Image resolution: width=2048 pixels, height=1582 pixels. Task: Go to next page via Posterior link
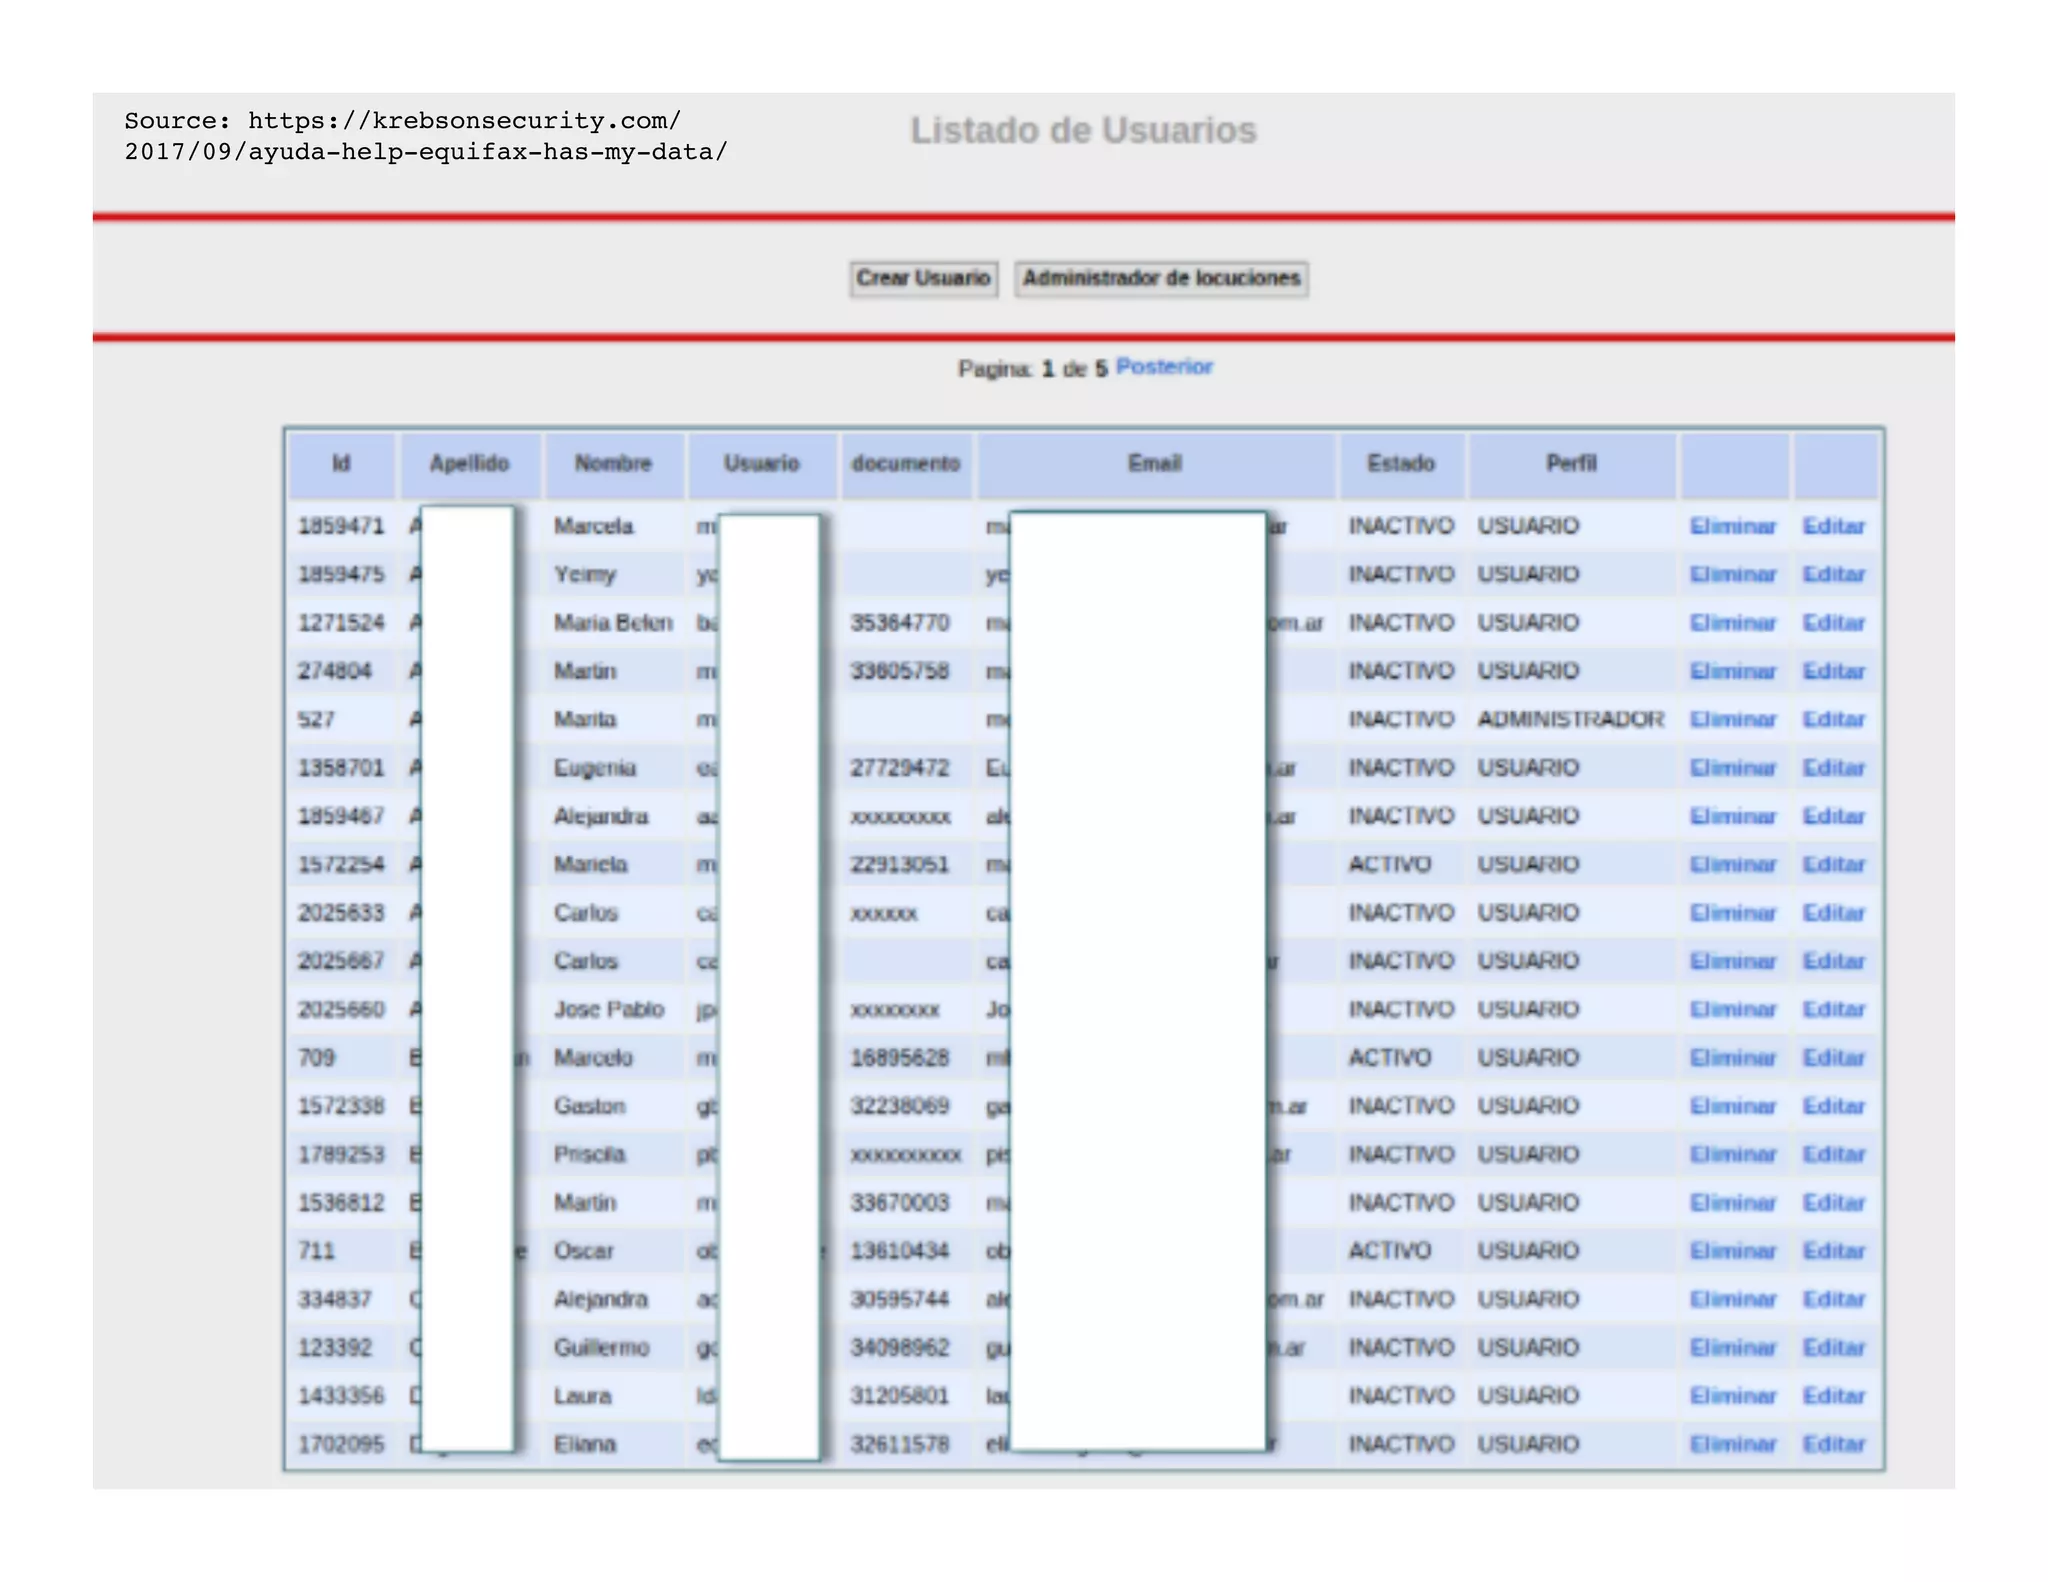[x=1164, y=367]
